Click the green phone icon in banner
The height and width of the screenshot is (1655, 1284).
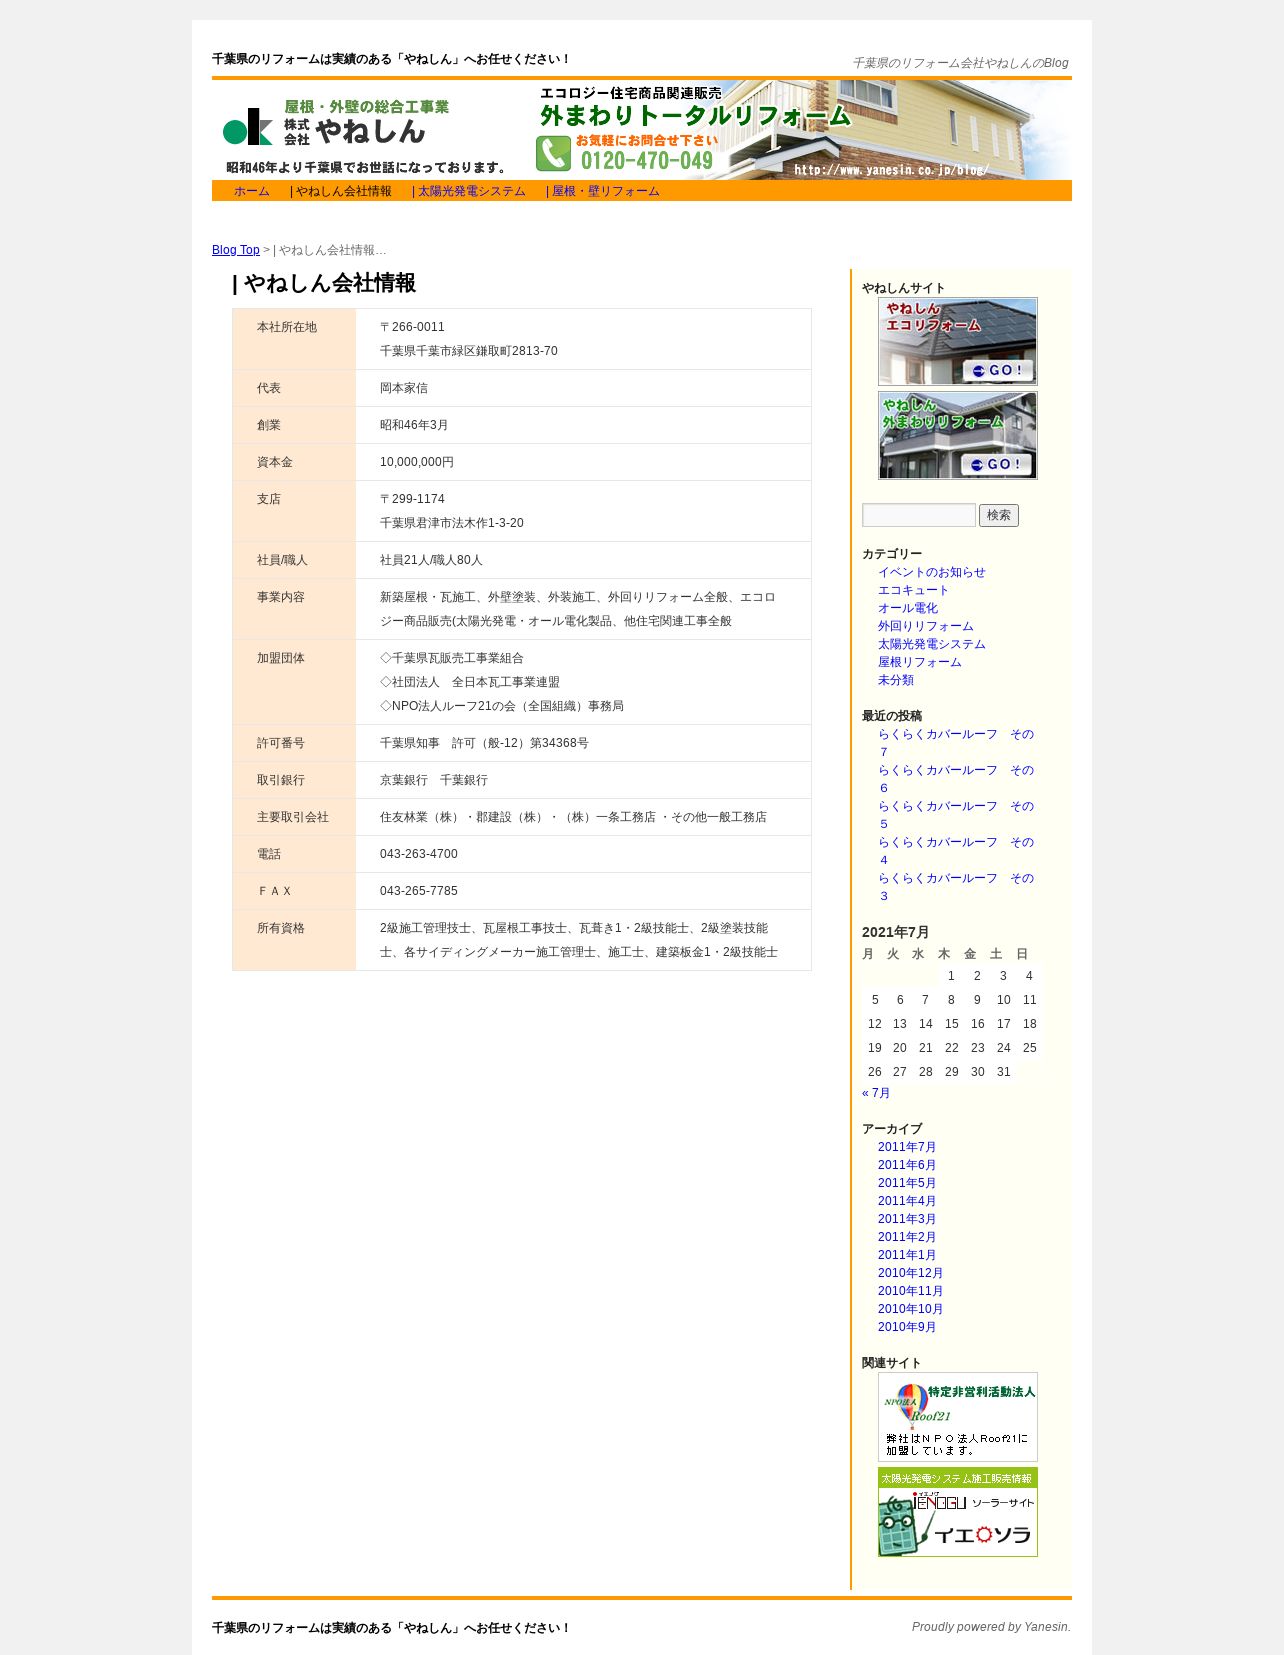pos(553,153)
